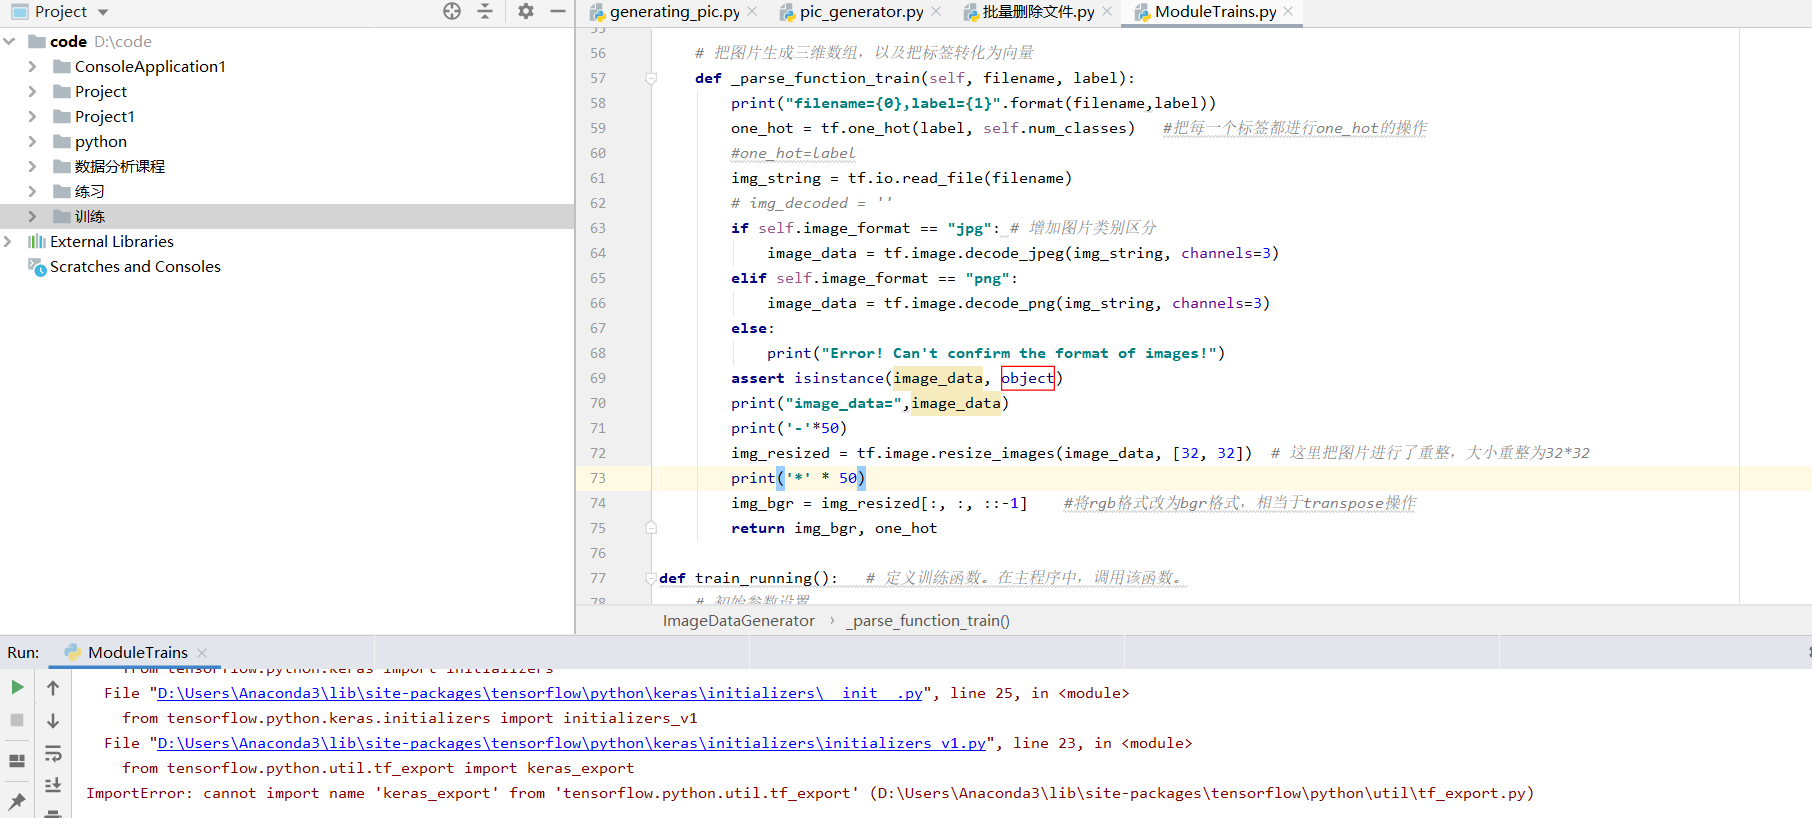Close the ModuleTrains run tab
Viewport: 1812px width, 818px height.
click(202, 652)
